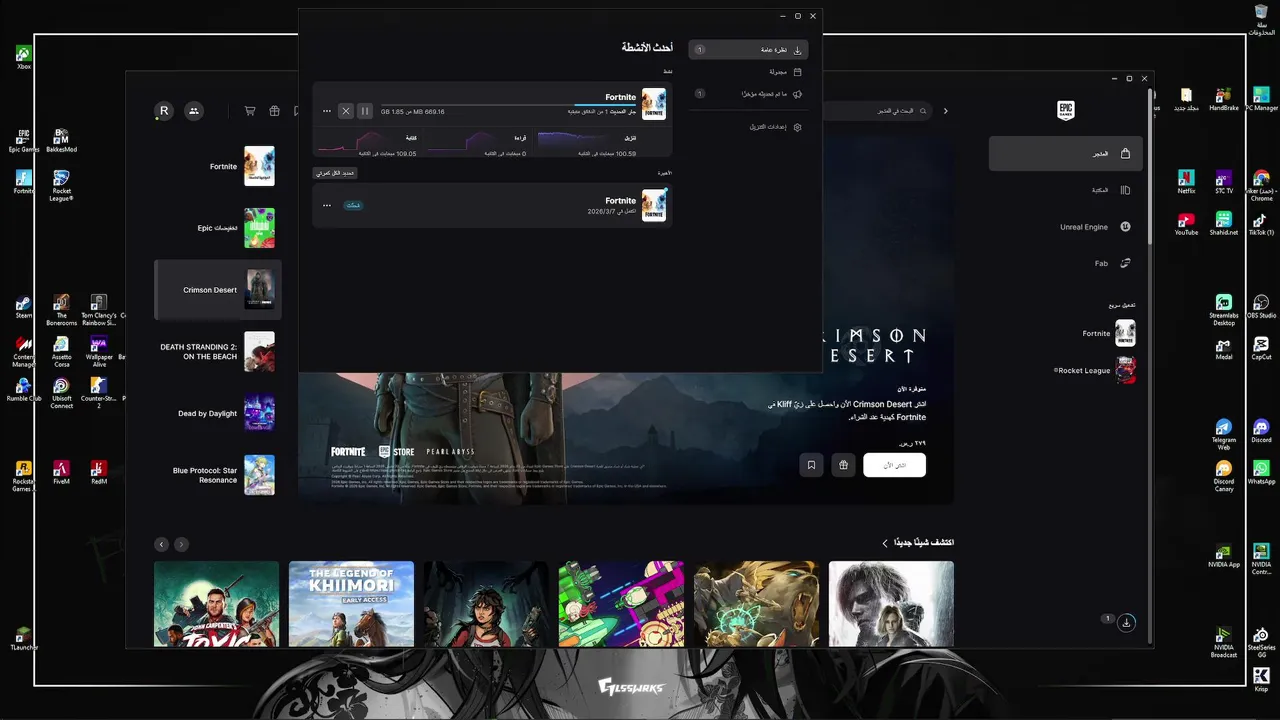This screenshot has width=1280, height=720.
Task: Open the RedM desktop shortcut
Action: [x=99, y=472]
